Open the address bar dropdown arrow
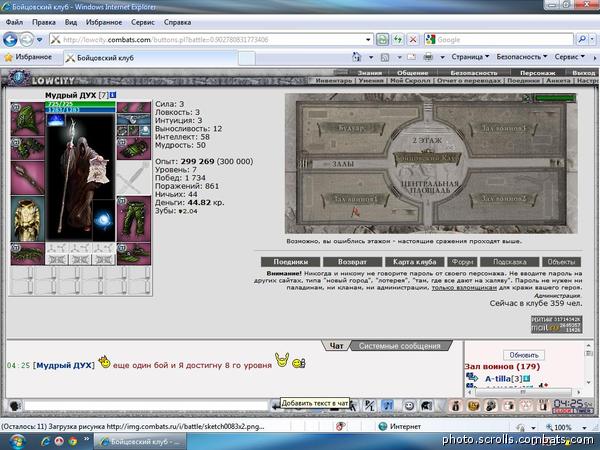Image resolution: width=600 pixels, height=450 pixels. [x=368, y=39]
